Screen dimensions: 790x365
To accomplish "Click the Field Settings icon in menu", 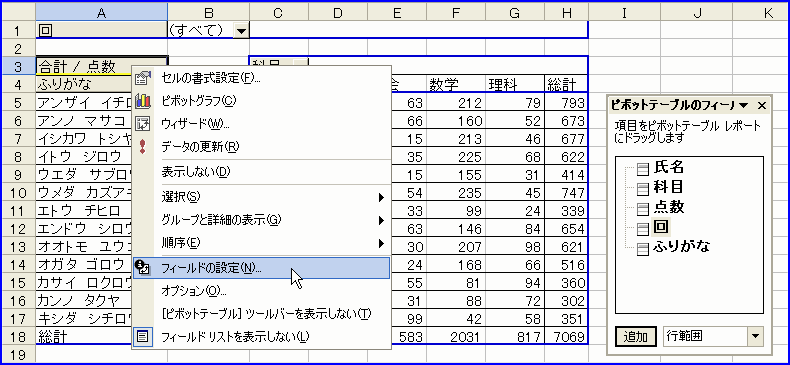I will click(x=144, y=268).
